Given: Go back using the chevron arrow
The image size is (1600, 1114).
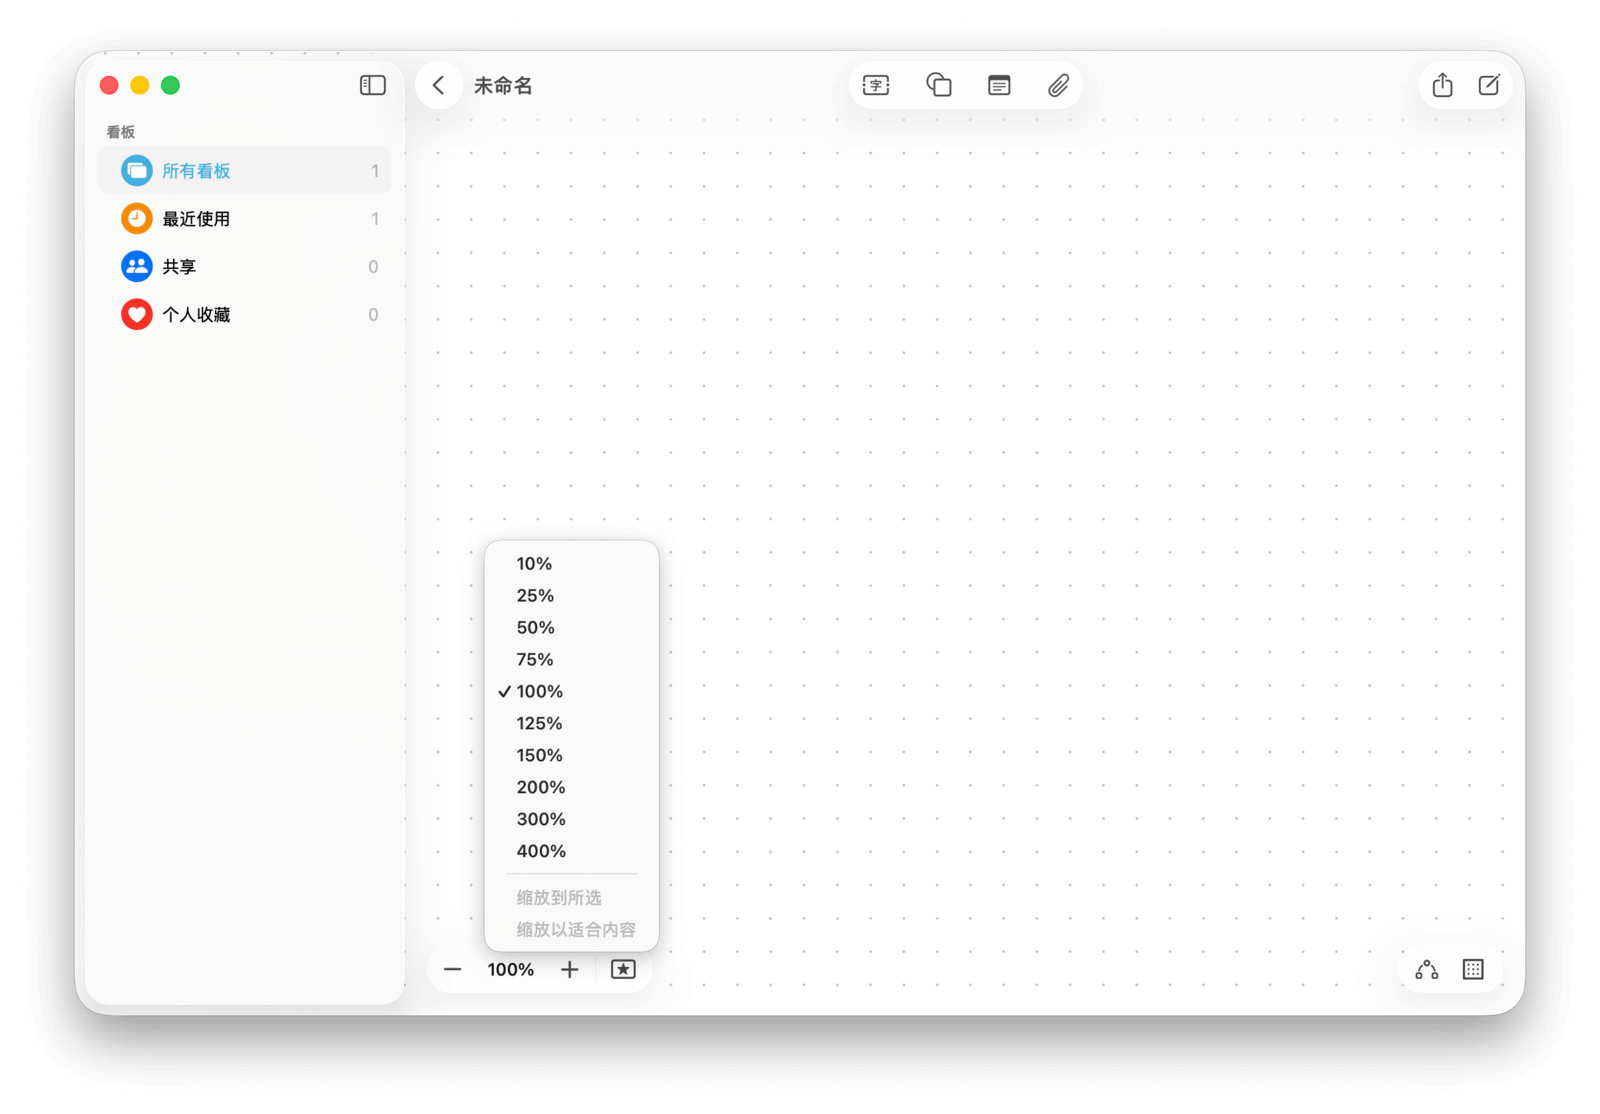Looking at the screenshot, I should point(438,85).
